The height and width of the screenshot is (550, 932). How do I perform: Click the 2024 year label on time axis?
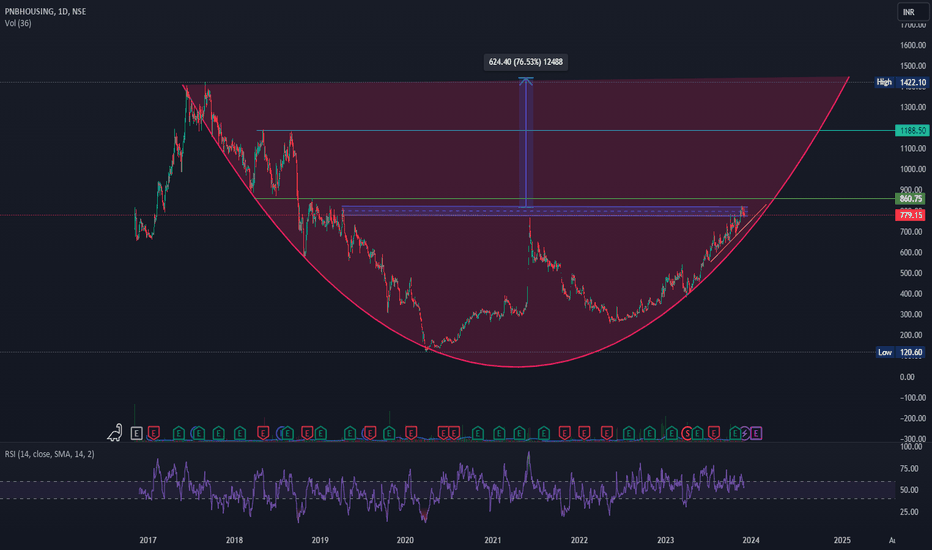pyautogui.click(x=751, y=540)
